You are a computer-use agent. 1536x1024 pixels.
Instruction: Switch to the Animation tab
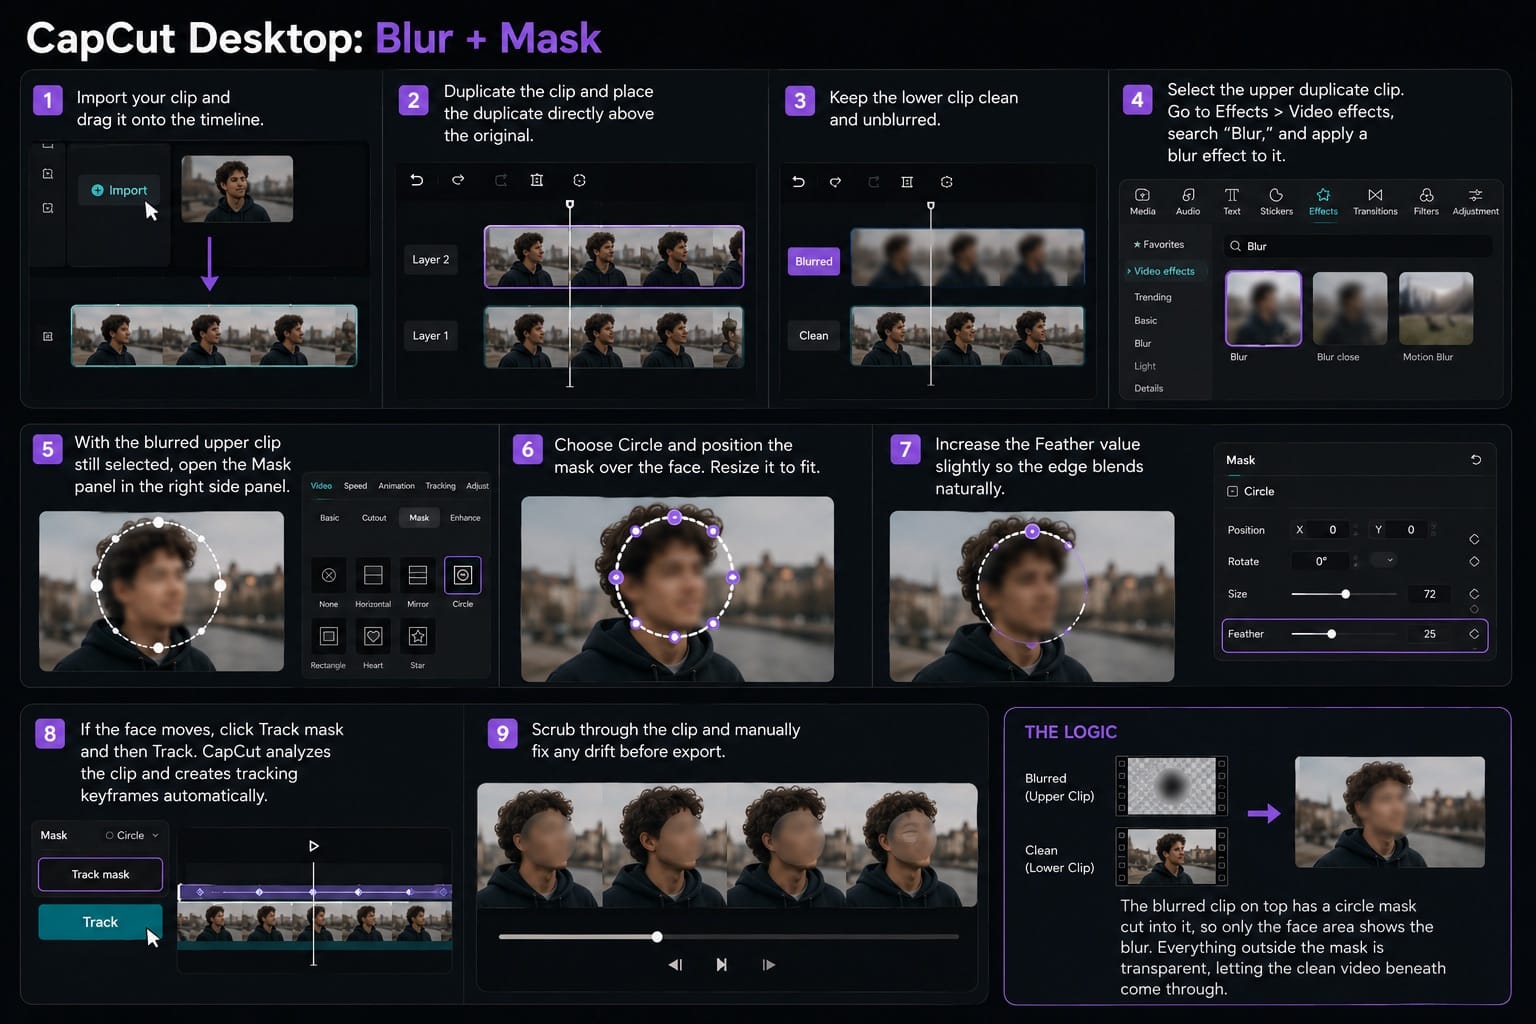click(396, 486)
